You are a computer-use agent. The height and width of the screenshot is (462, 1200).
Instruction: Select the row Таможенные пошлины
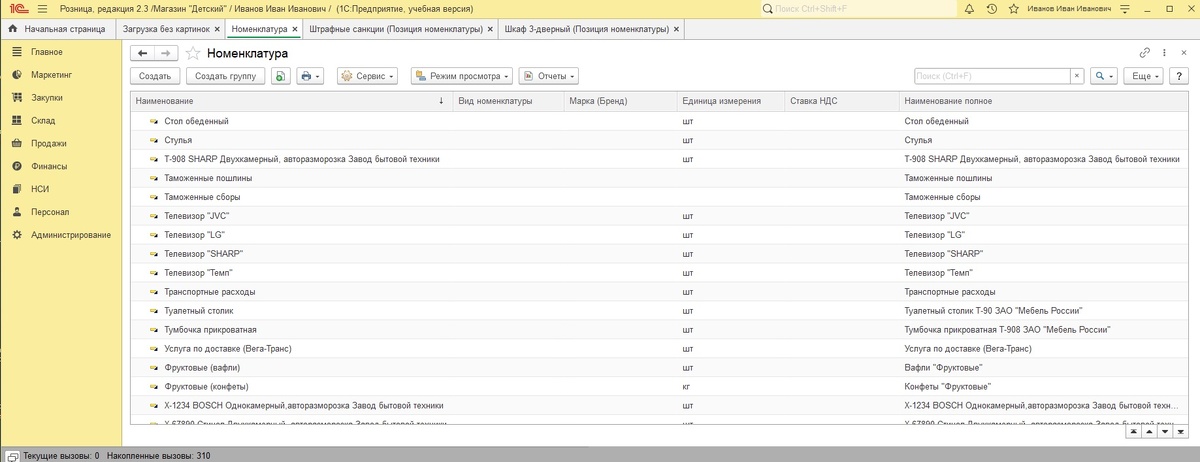coord(659,178)
